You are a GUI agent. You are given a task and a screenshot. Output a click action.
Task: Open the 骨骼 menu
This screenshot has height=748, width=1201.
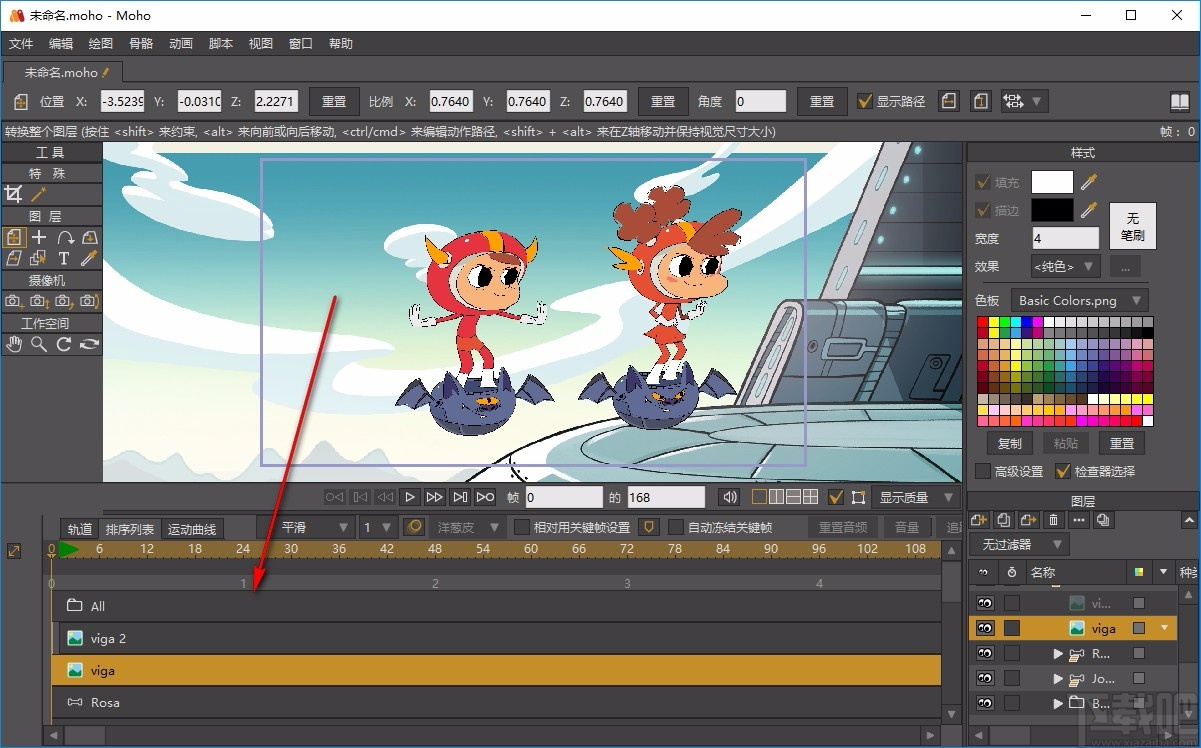coord(141,44)
